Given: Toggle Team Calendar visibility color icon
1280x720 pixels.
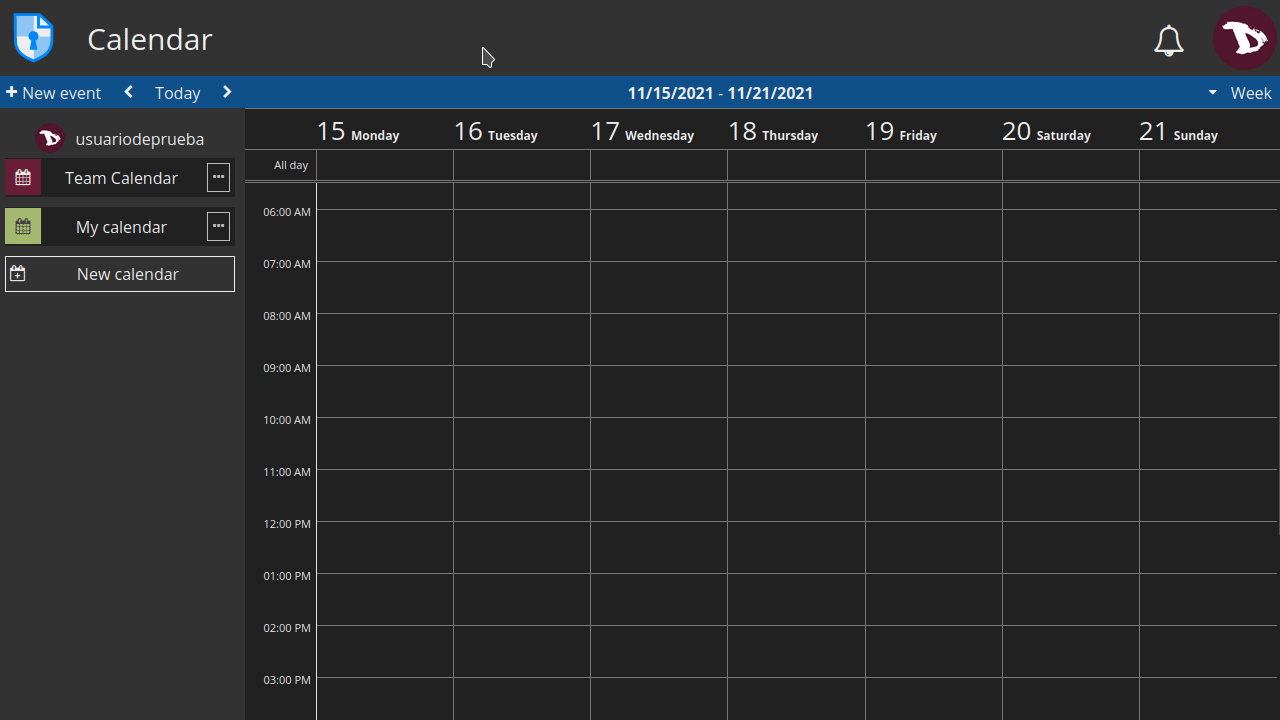Looking at the screenshot, I should pyautogui.click(x=23, y=178).
